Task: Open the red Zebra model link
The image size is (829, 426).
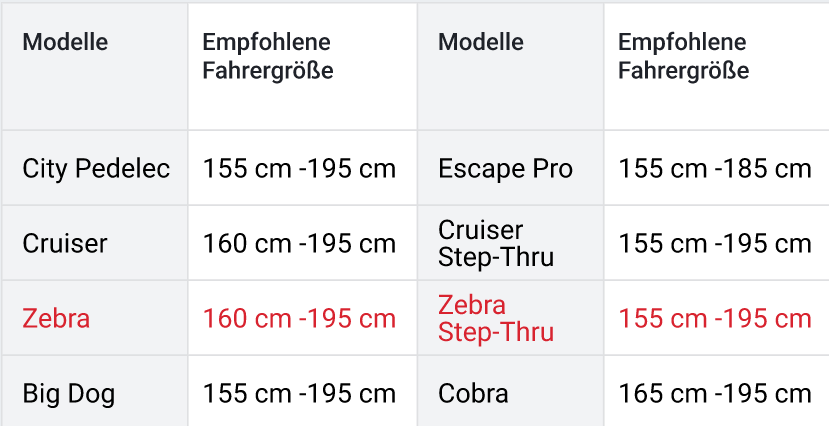Action: click(x=56, y=319)
